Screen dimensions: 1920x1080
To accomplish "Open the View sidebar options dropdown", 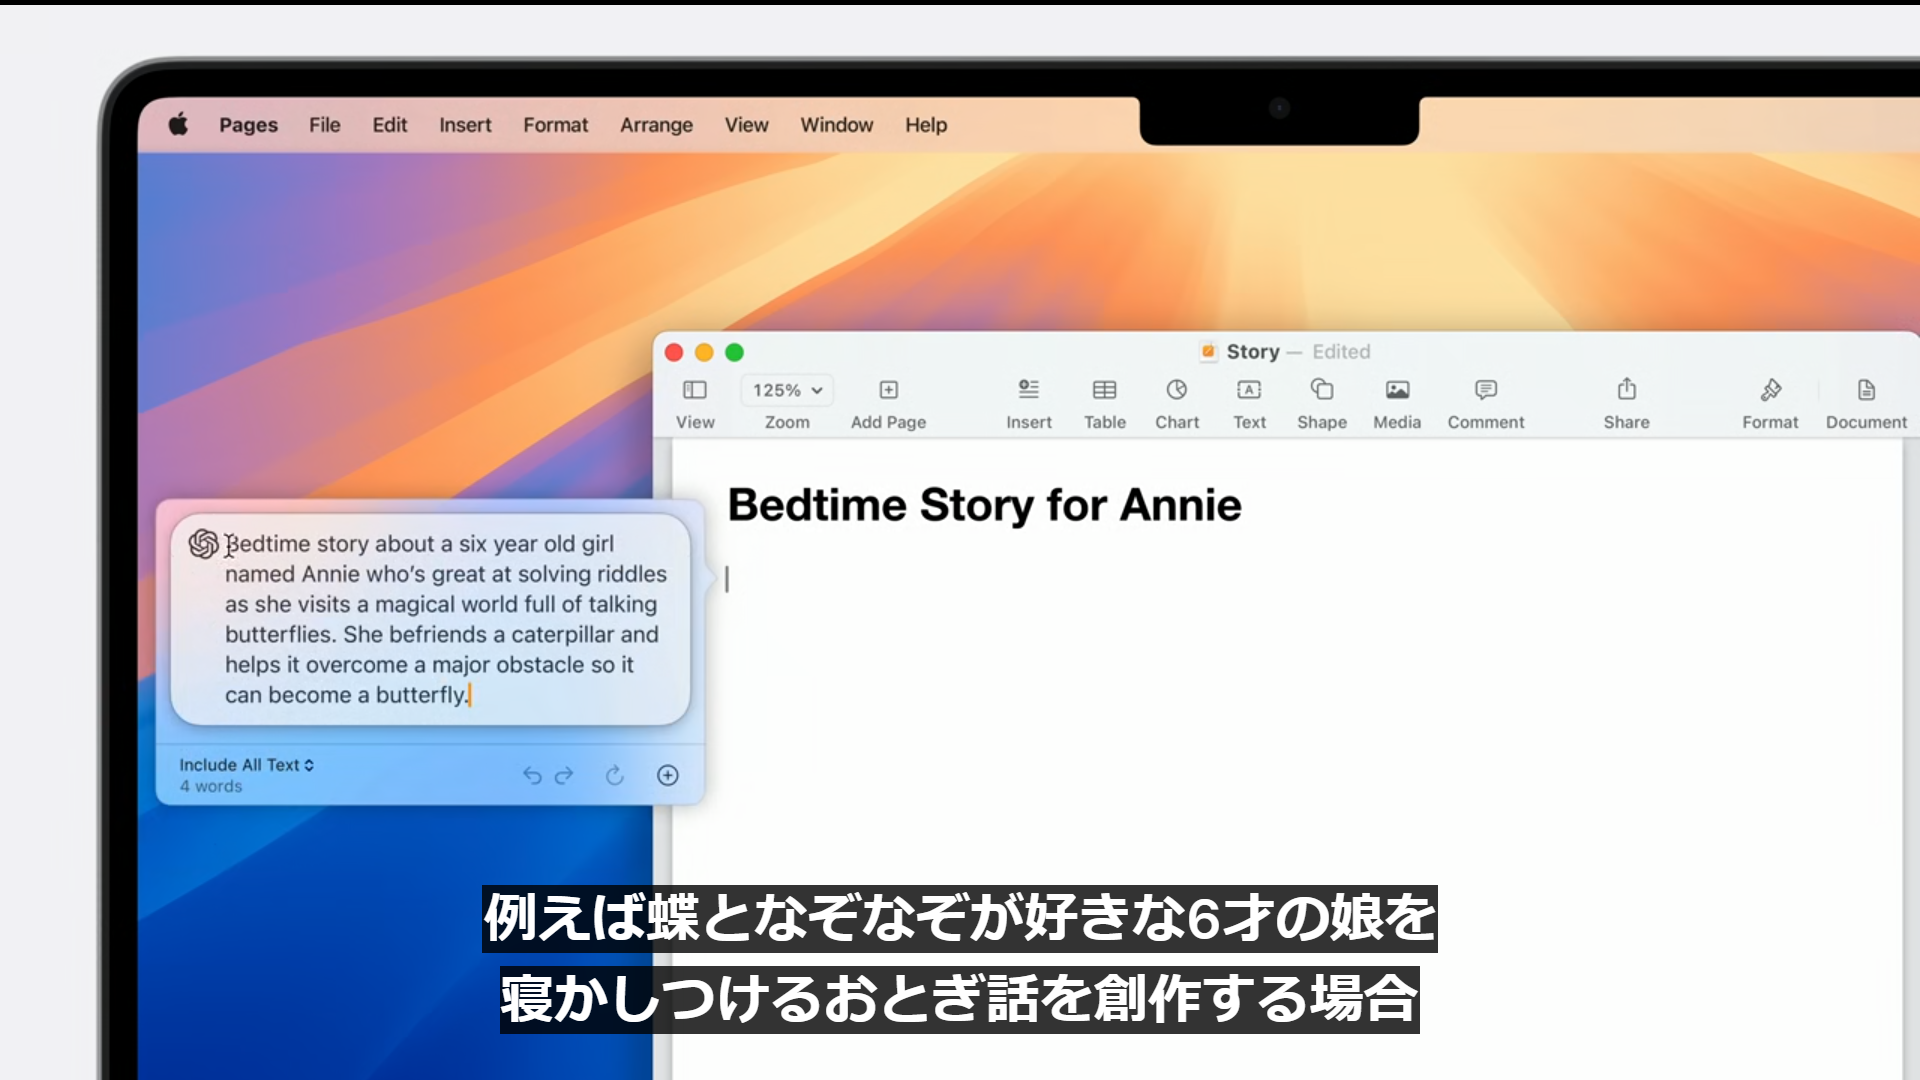I will 695,390.
